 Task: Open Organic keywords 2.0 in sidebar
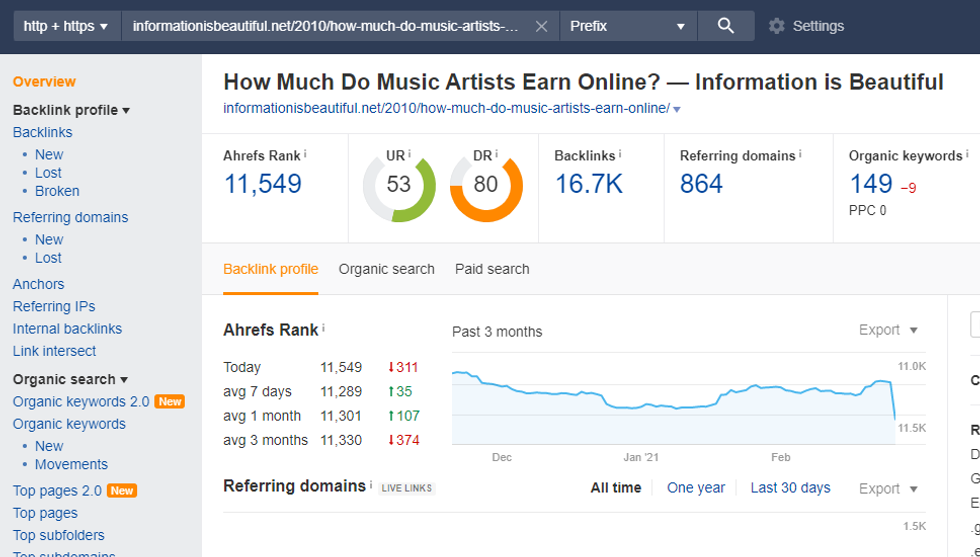click(x=81, y=402)
